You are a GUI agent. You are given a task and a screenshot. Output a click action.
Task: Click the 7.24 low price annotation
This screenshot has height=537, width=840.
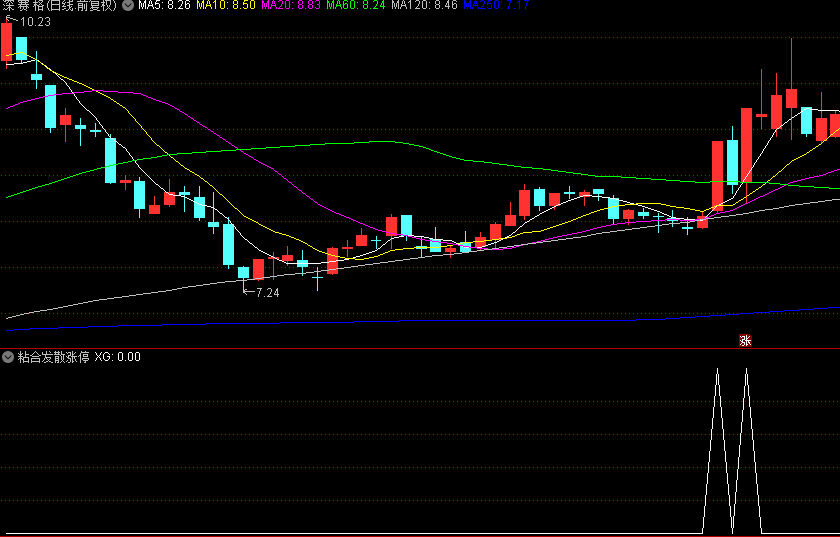[x=267, y=293]
